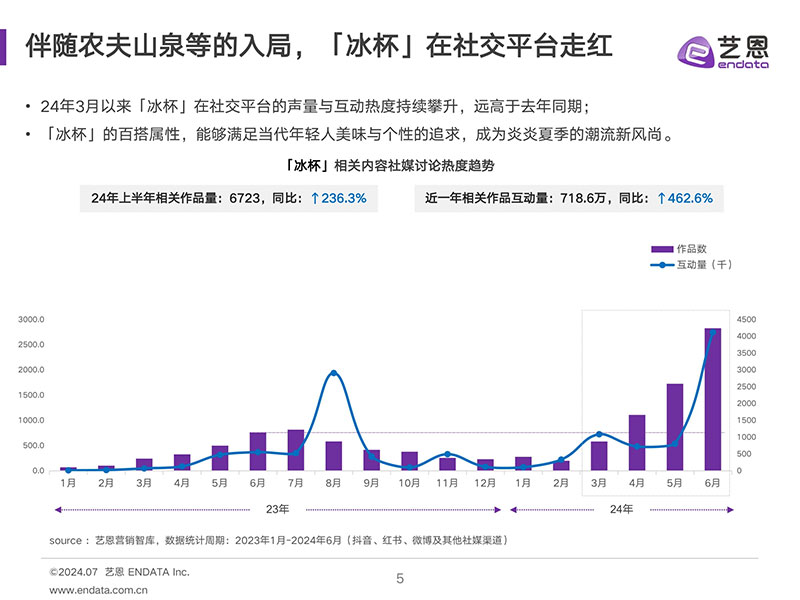
Task: Click the 艺恩 brand name text
Action: (x=743, y=47)
